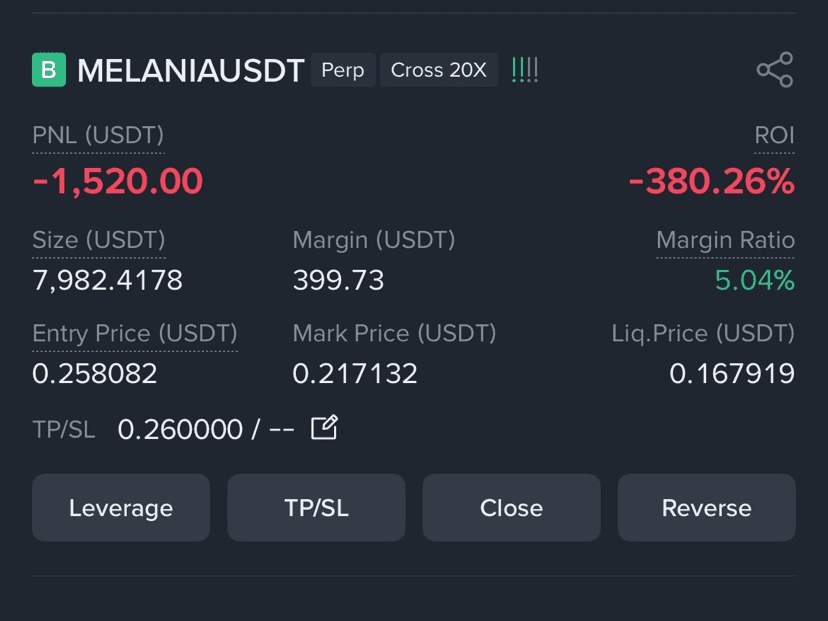This screenshot has width=828, height=621.
Task: Tap the ROI label for its explanation
Action: 774,135
